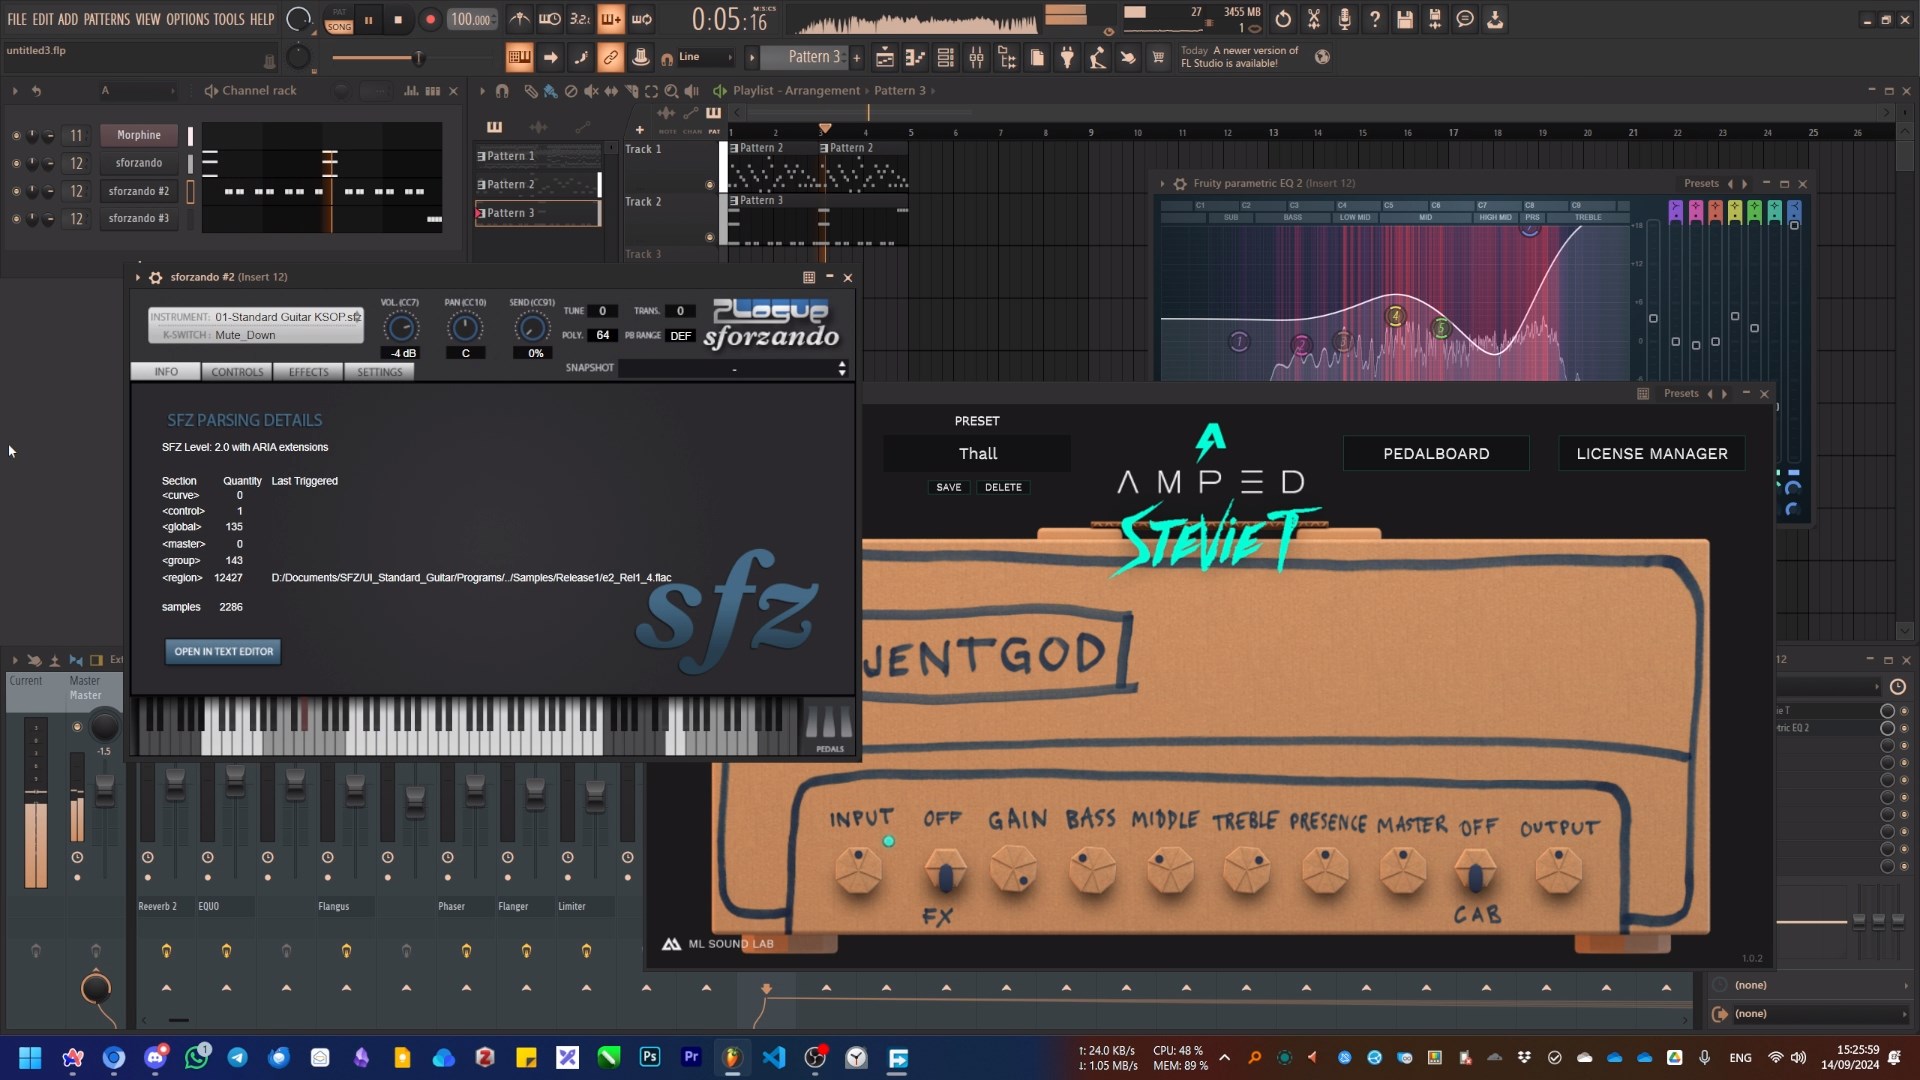
Task: Flip the FX switch on the amp
Action: click(x=944, y=873)
